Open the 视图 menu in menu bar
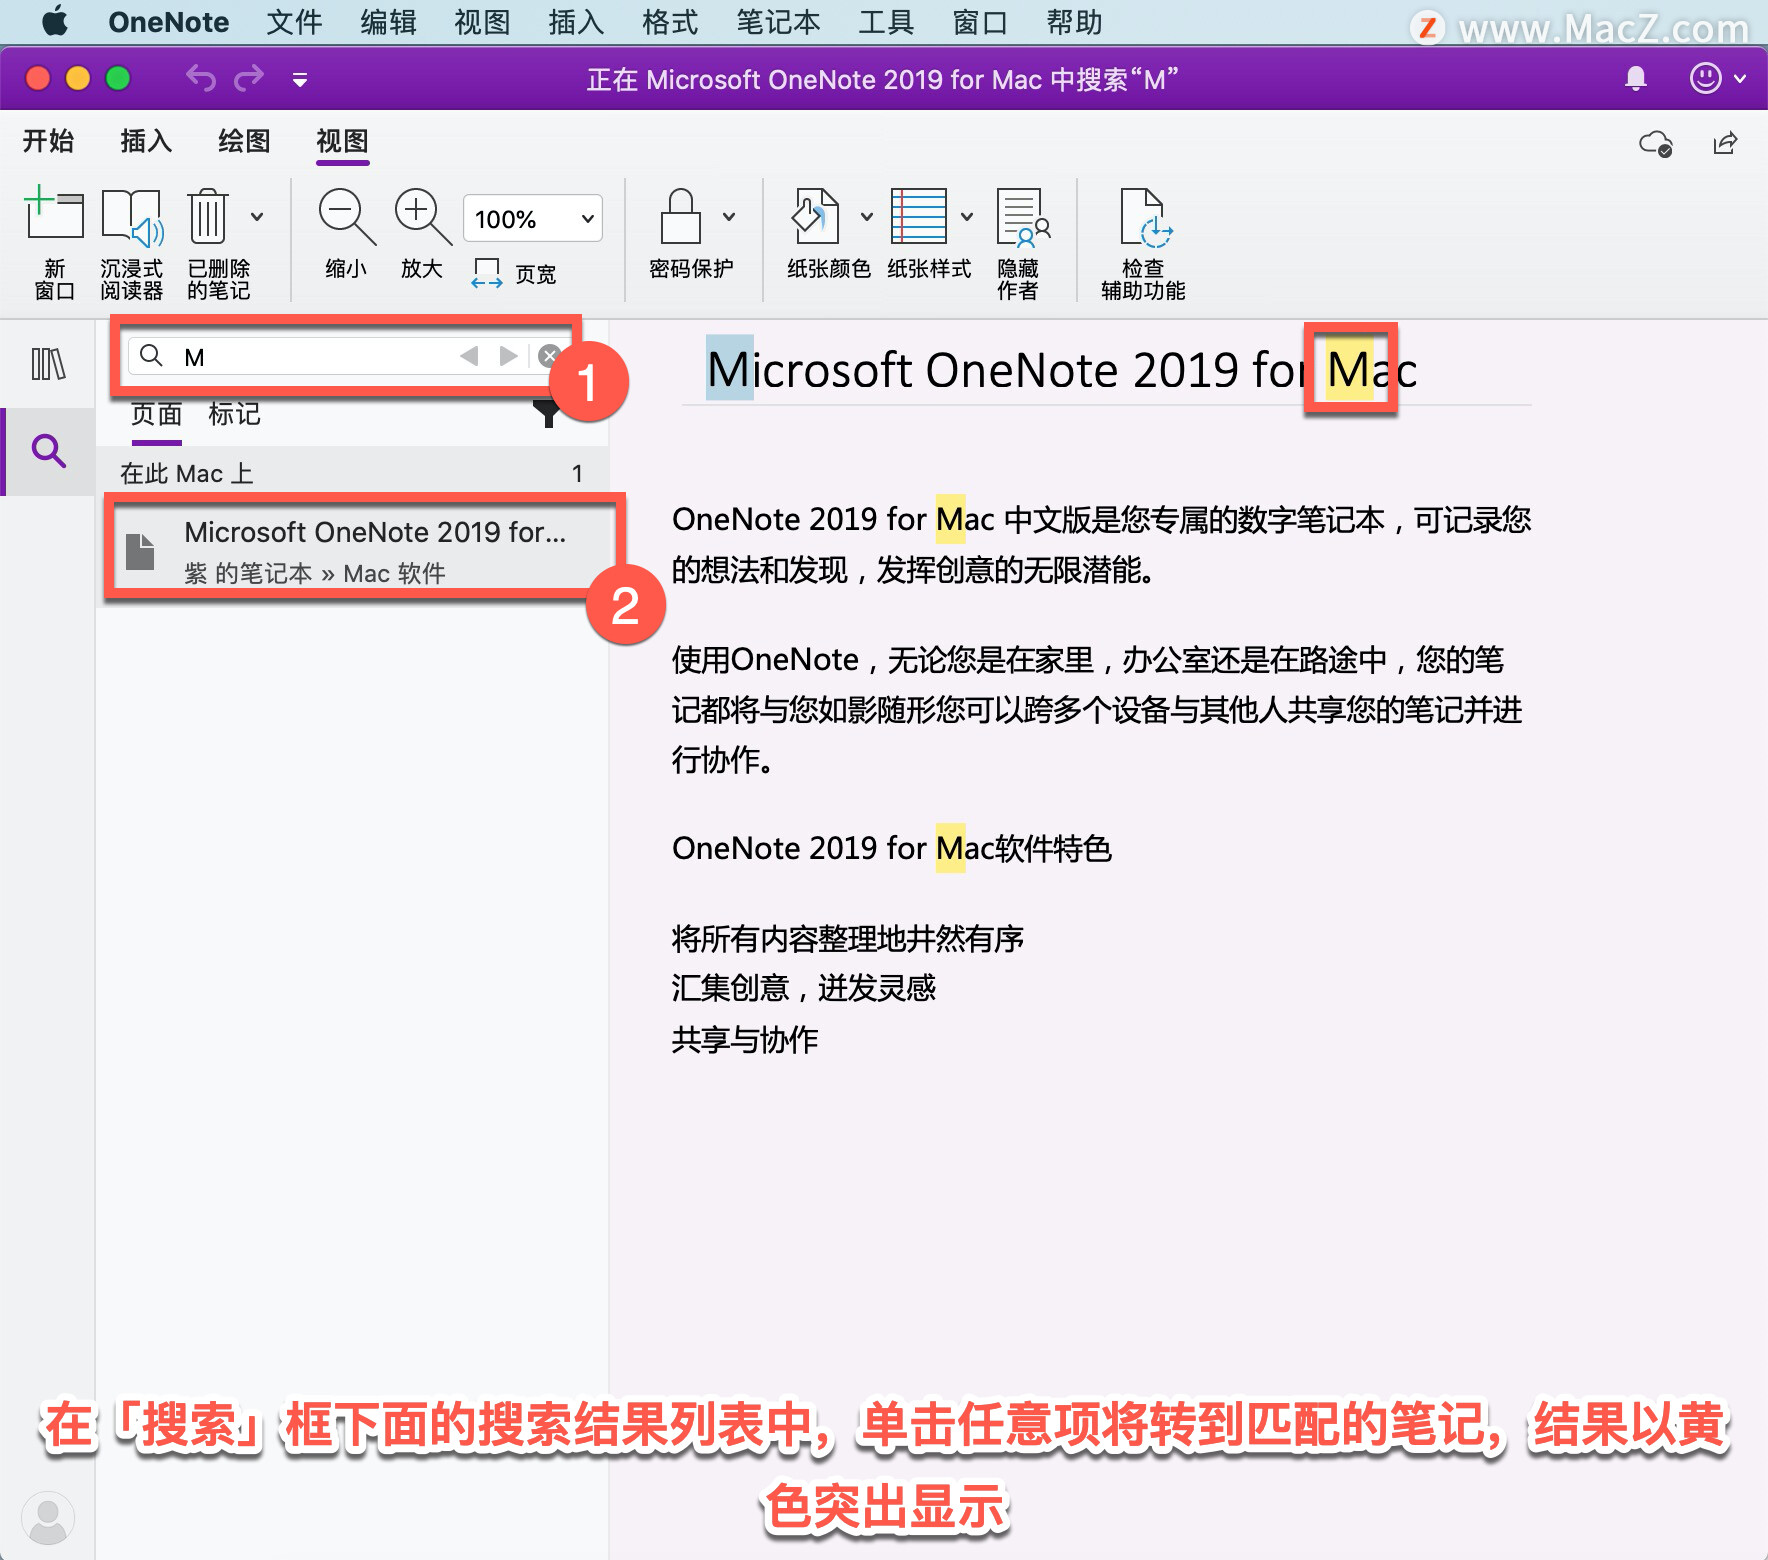Viewport: 1768px width, 1560px height. [483, 22]
